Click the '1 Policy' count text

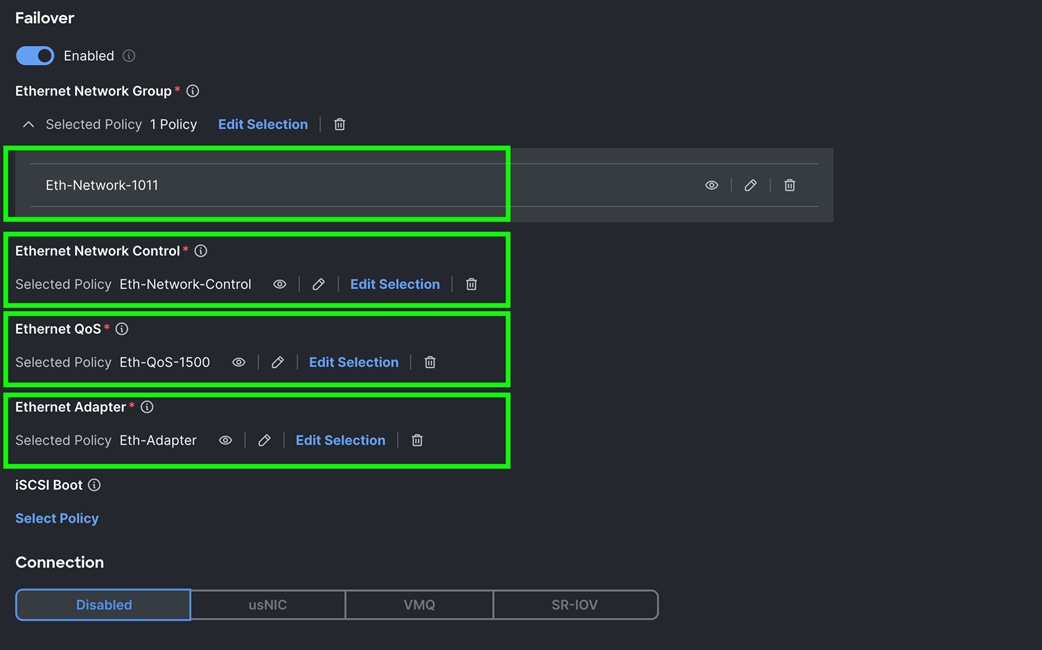[173, 124]
